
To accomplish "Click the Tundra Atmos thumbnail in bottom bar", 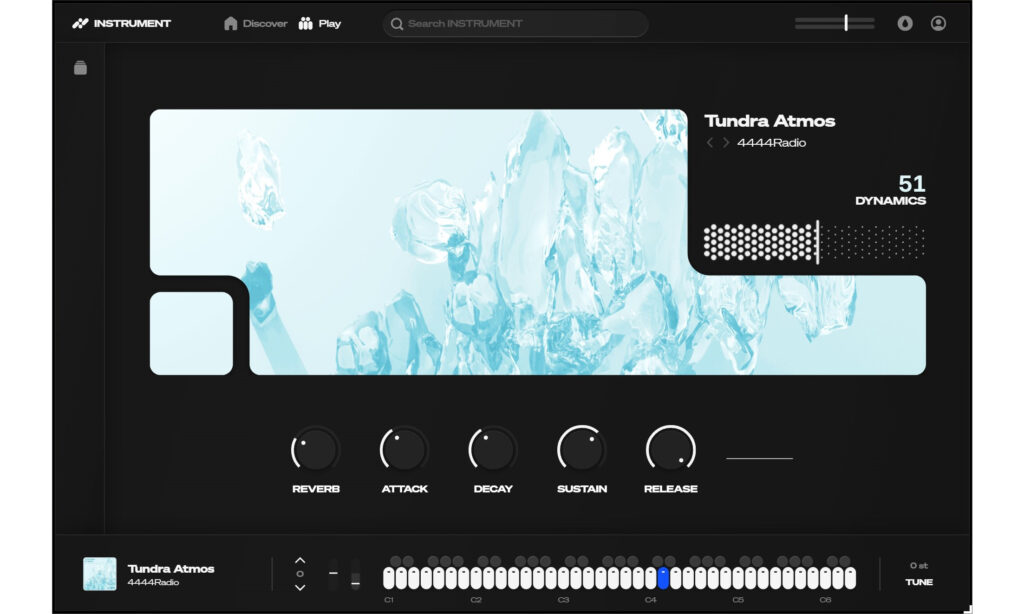I will coord(100,574).
